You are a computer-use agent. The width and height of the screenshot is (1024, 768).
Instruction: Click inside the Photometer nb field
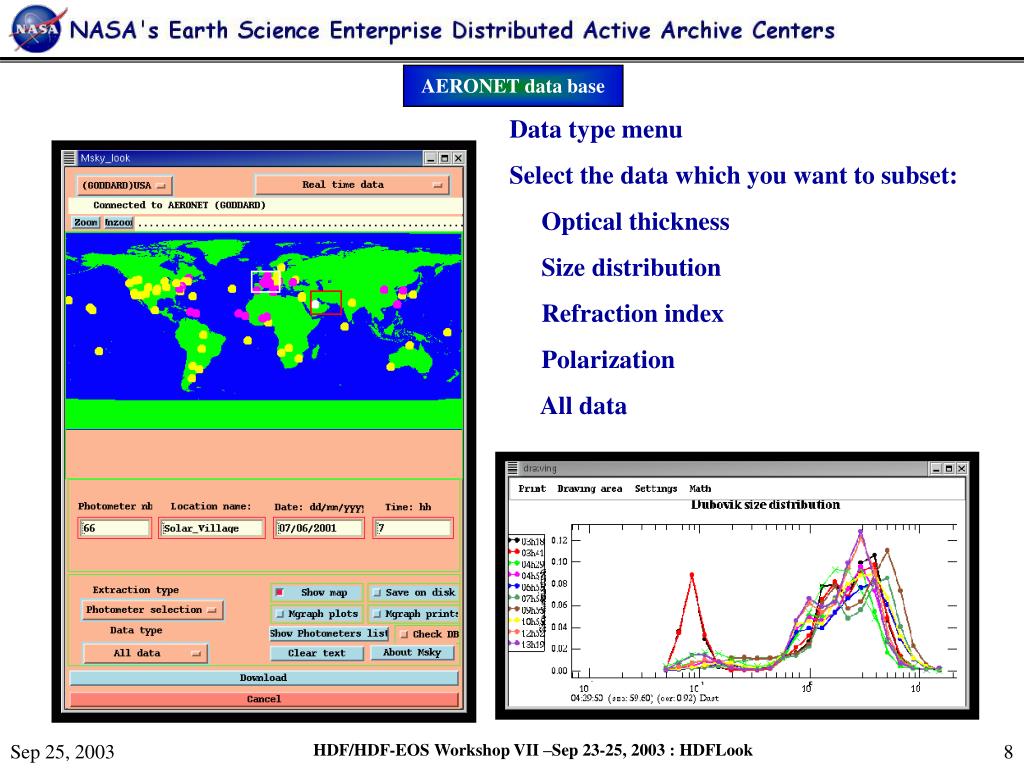tap(114, 528)
